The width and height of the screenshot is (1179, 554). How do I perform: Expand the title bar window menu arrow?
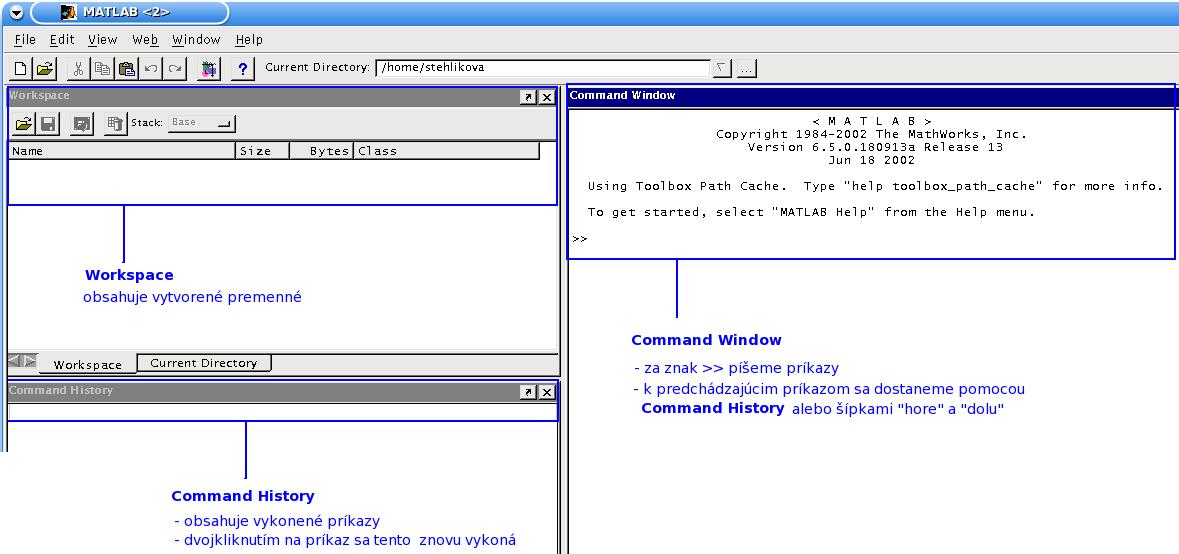click(16, 13)
